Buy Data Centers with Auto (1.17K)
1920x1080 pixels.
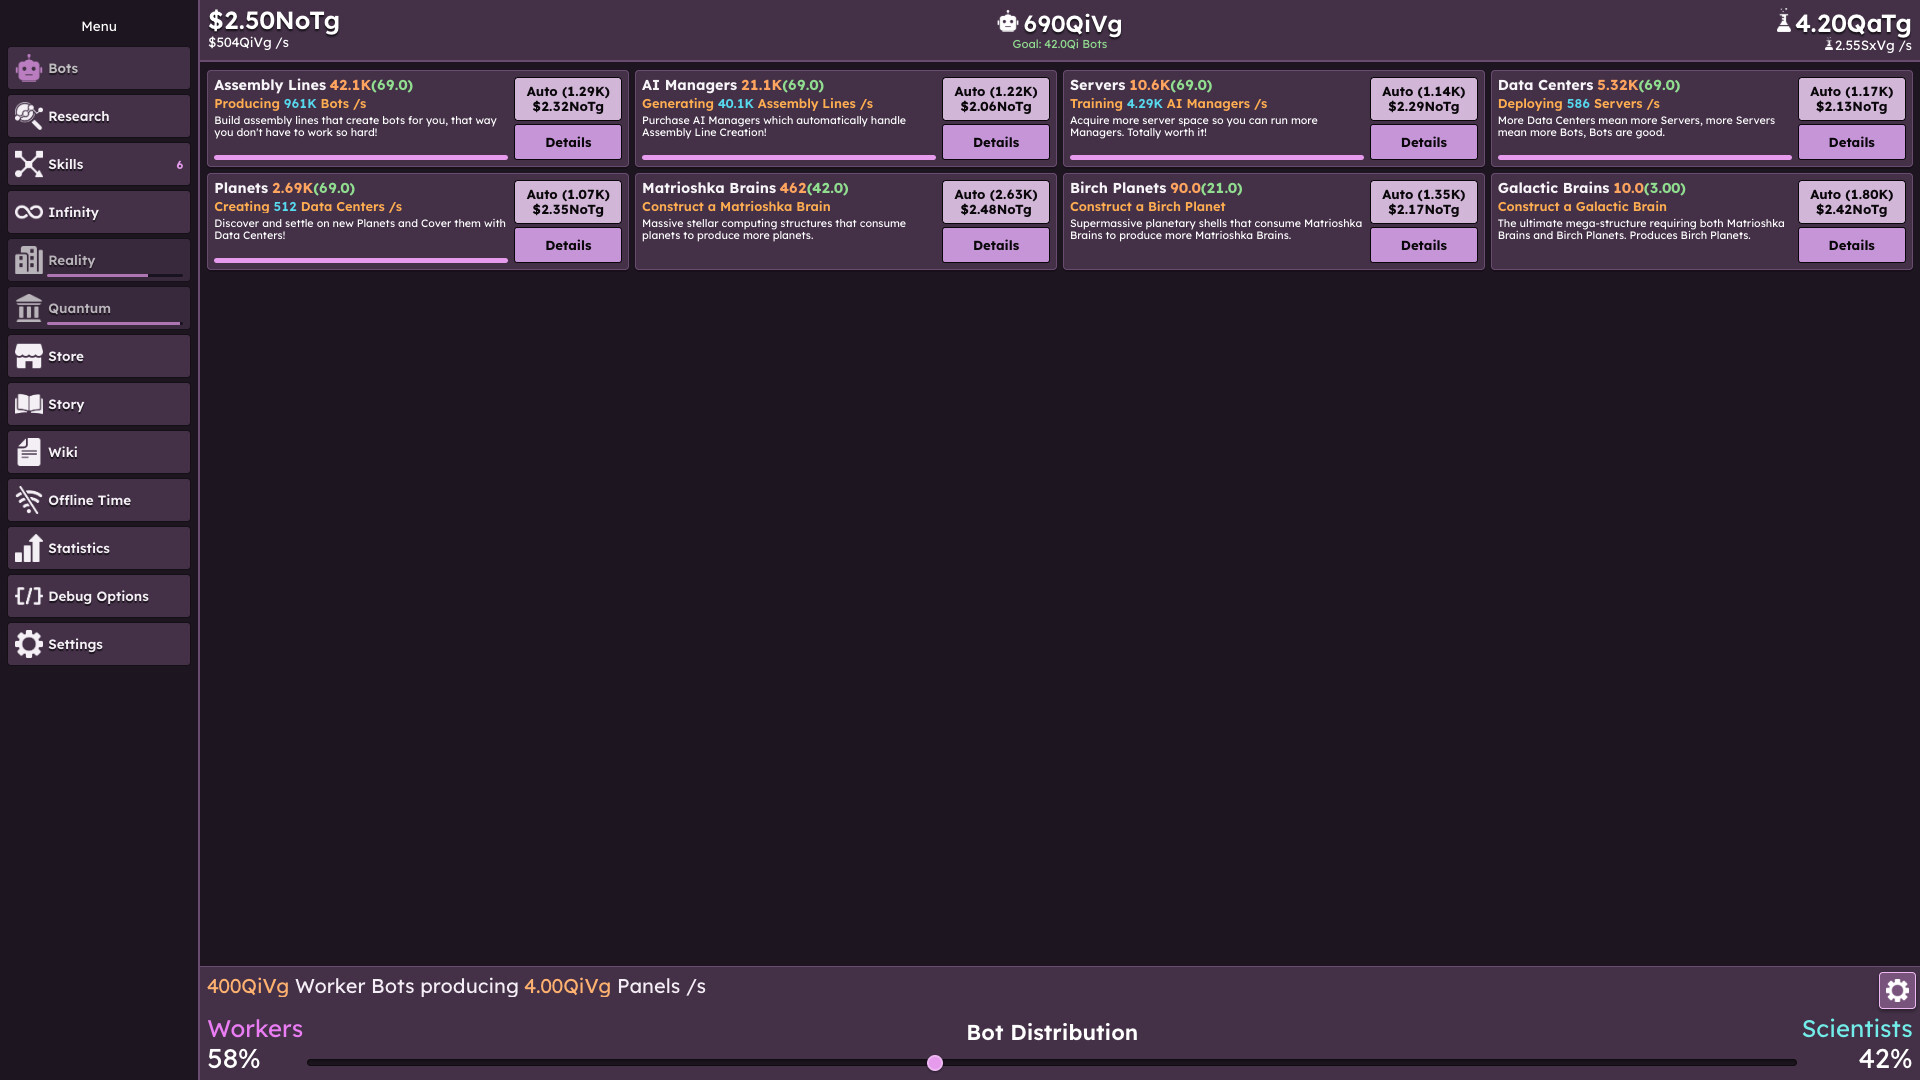click(x=1852, y=99)
